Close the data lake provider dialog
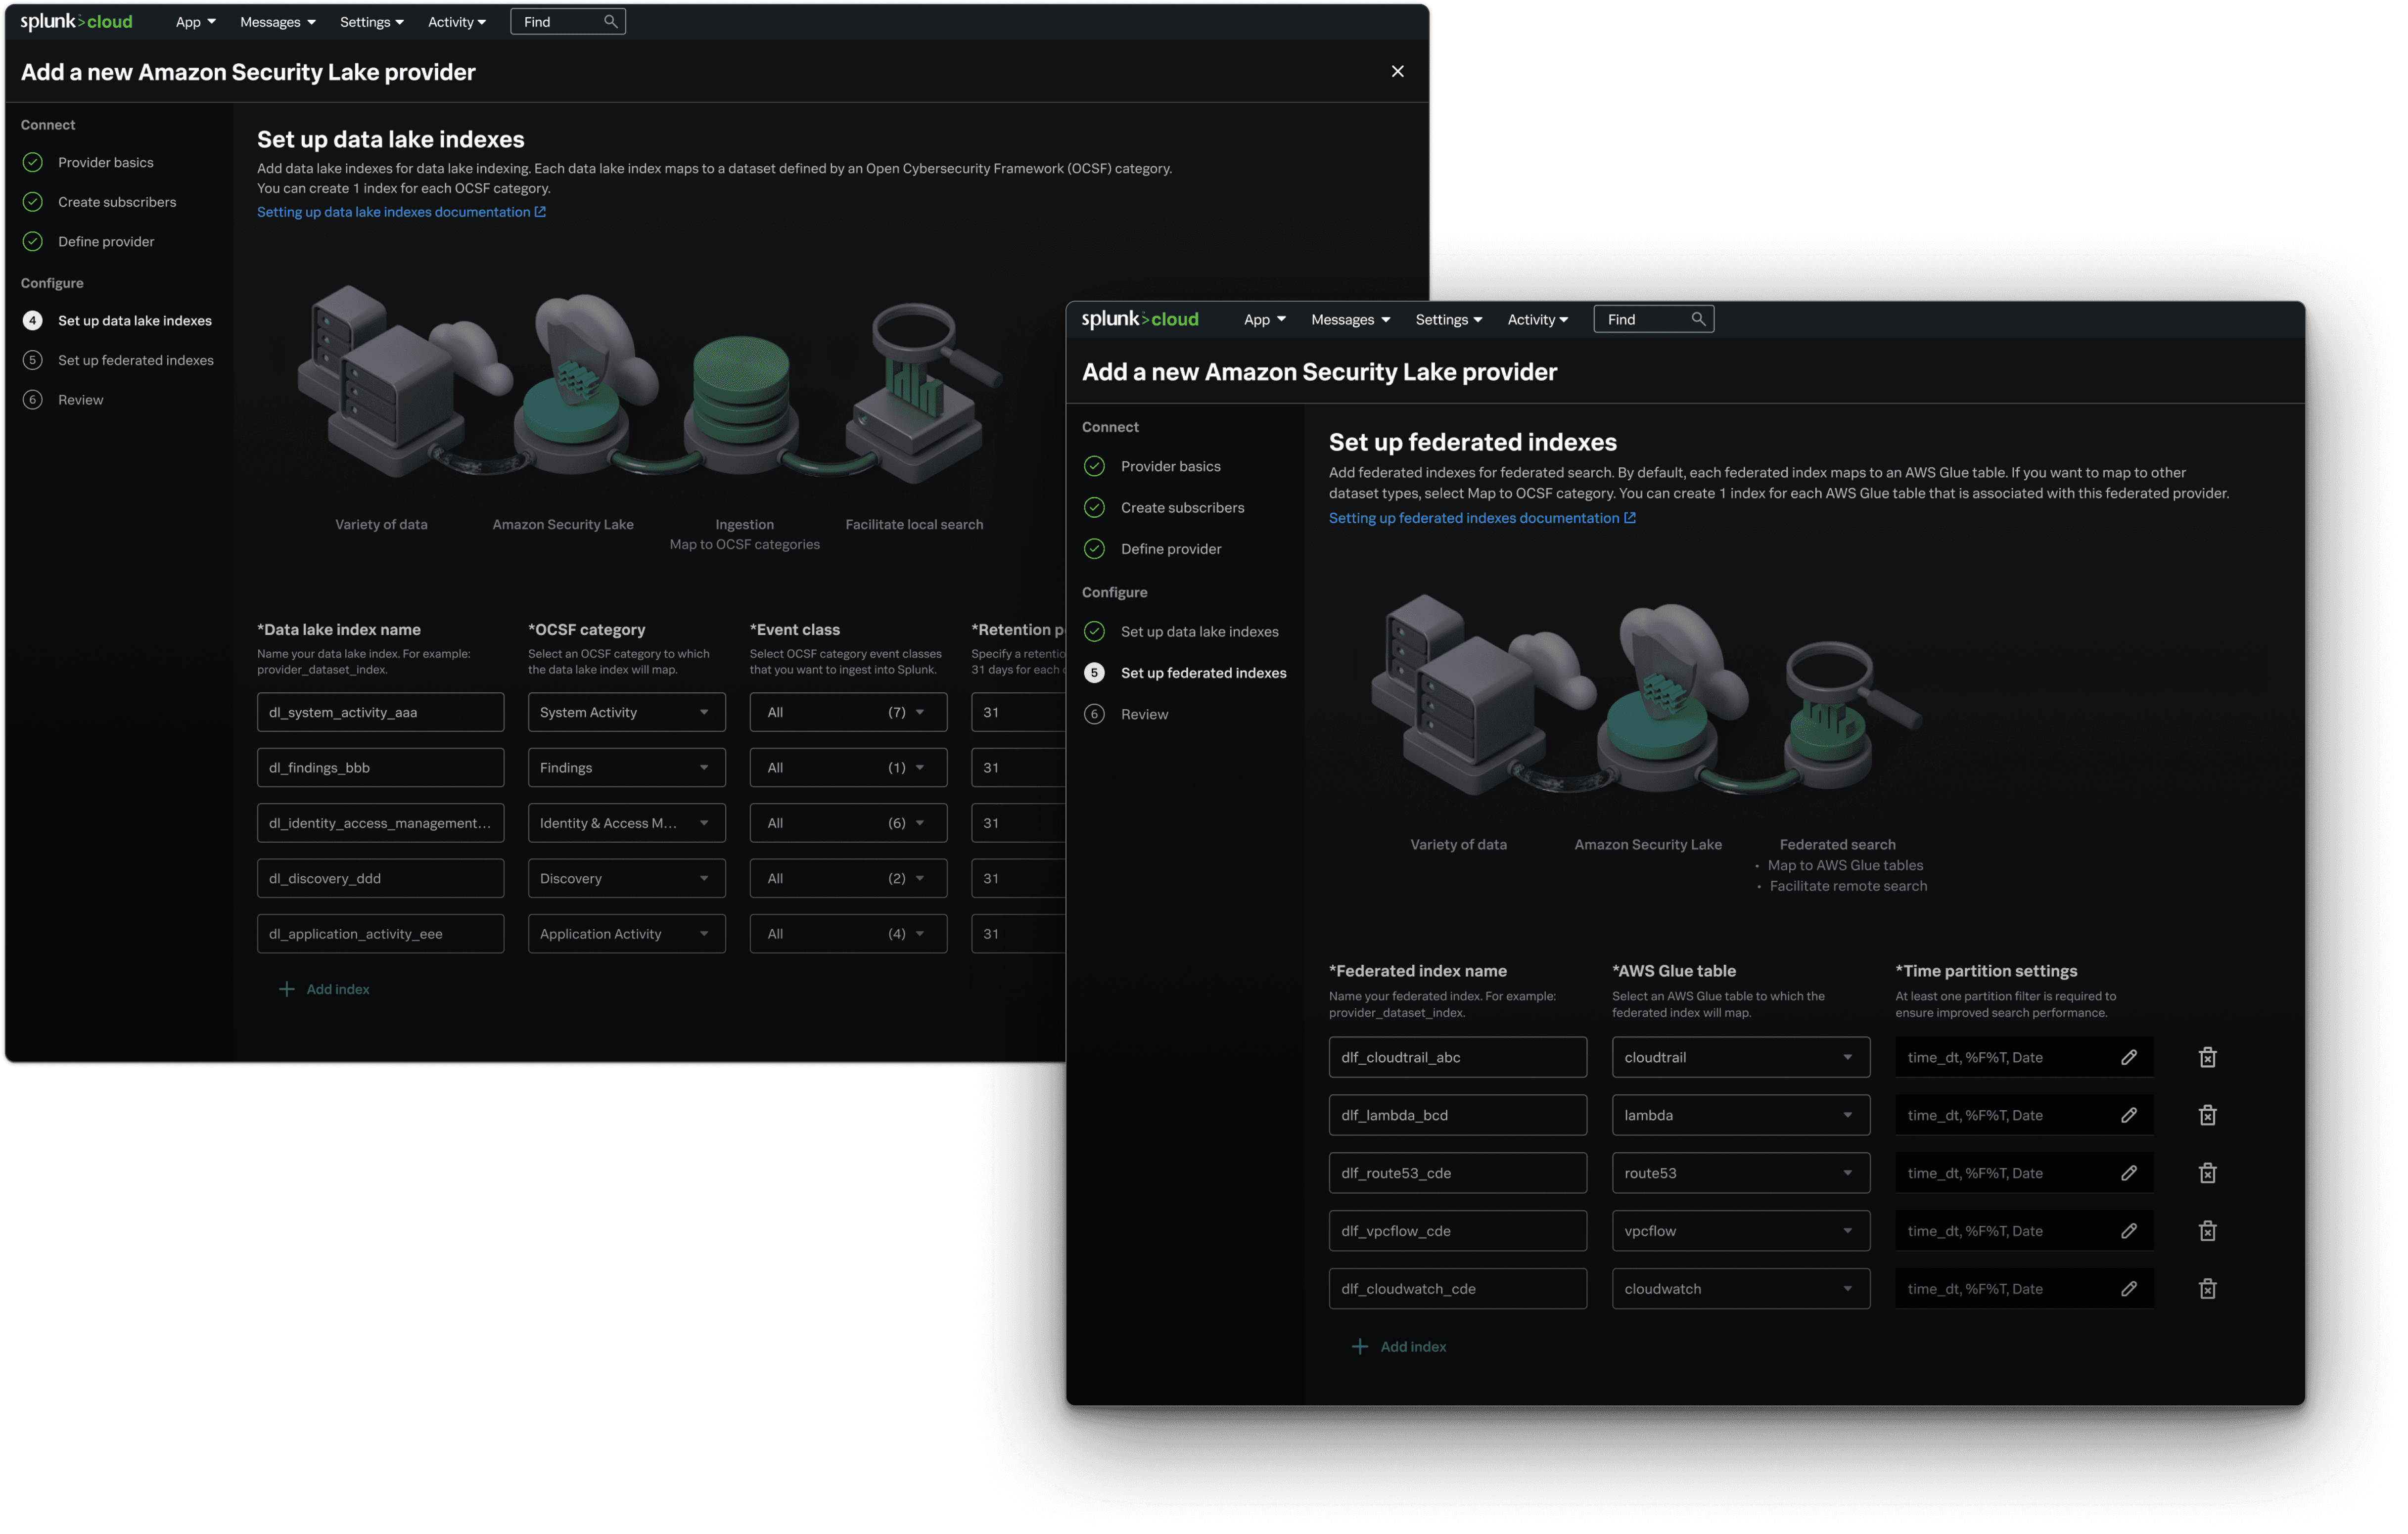Viewport: 2408px width, 1534px height. point(1397,71)
